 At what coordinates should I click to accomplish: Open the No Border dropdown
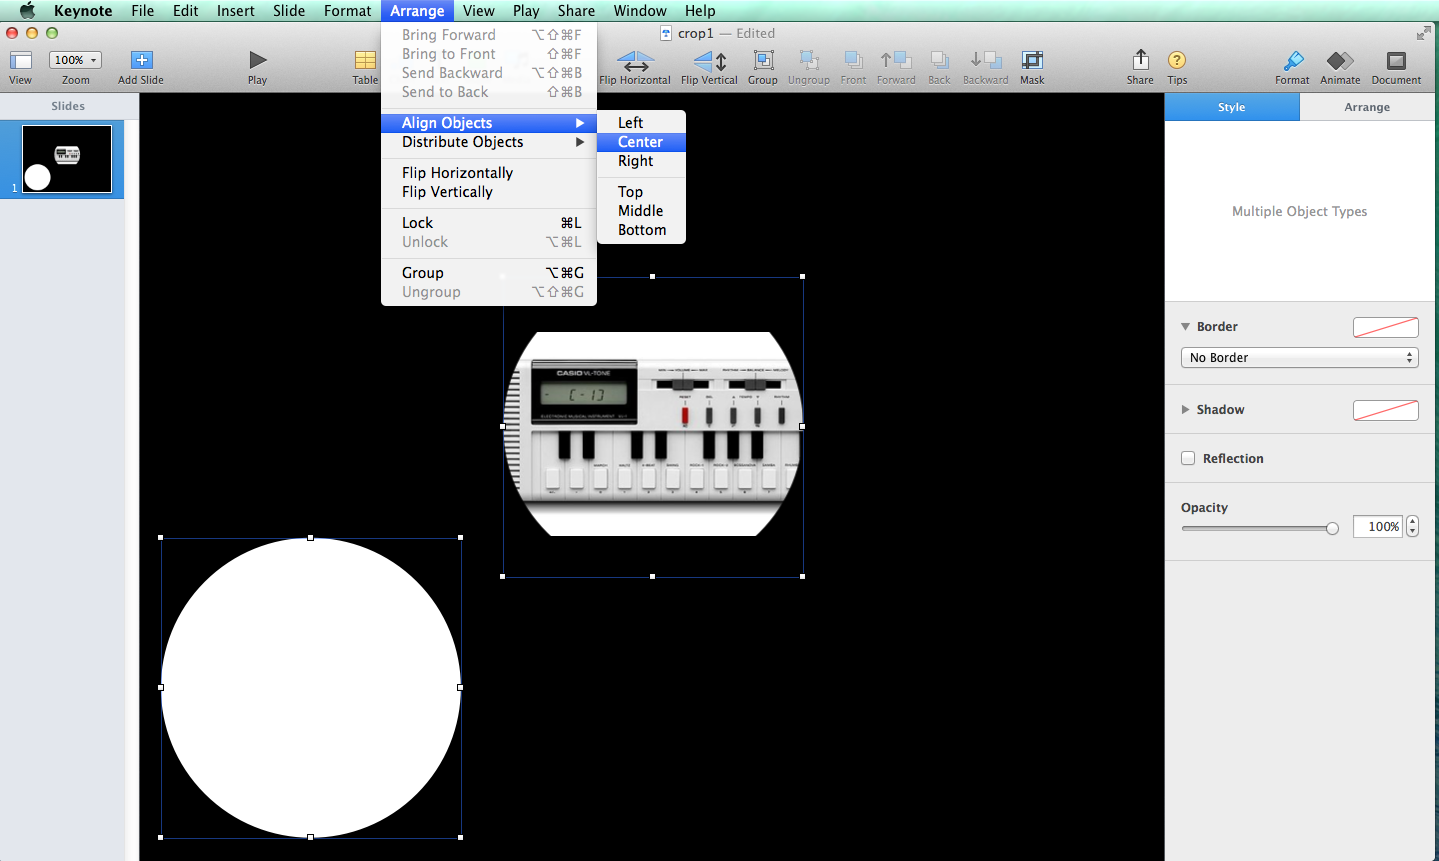(x=1299, y=357)
